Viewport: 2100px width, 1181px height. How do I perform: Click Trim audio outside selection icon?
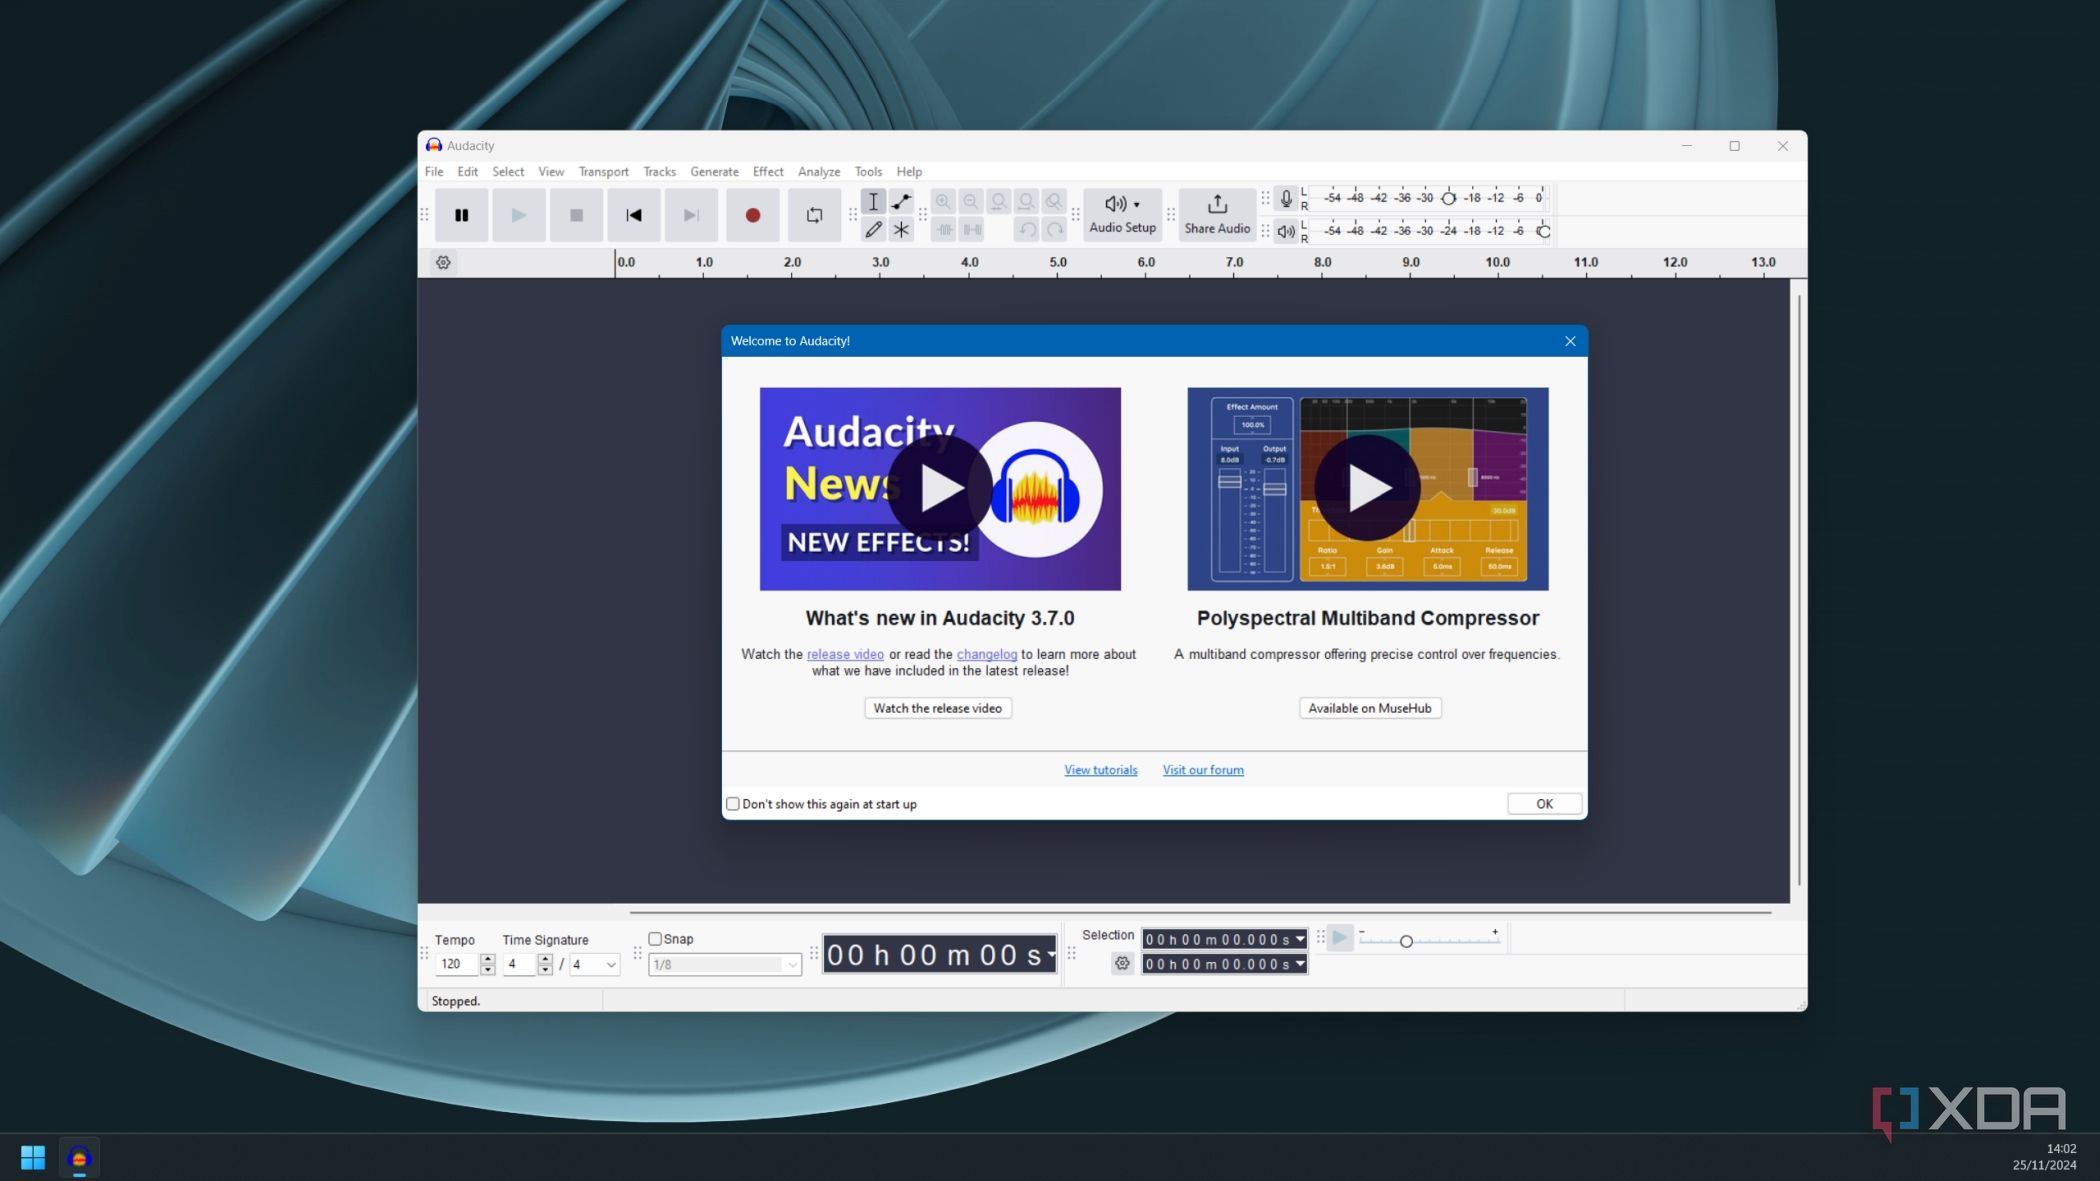(x=944, y=229)
